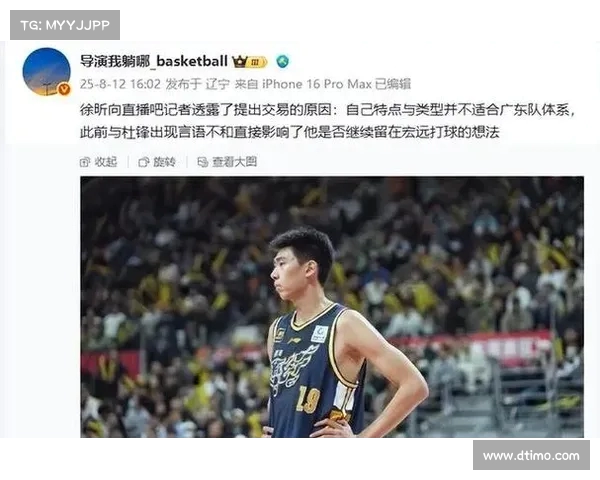The image size is (600, 480).
Task: Open the 导演我躺哪_basketball profile avatar
Action: 46,72
